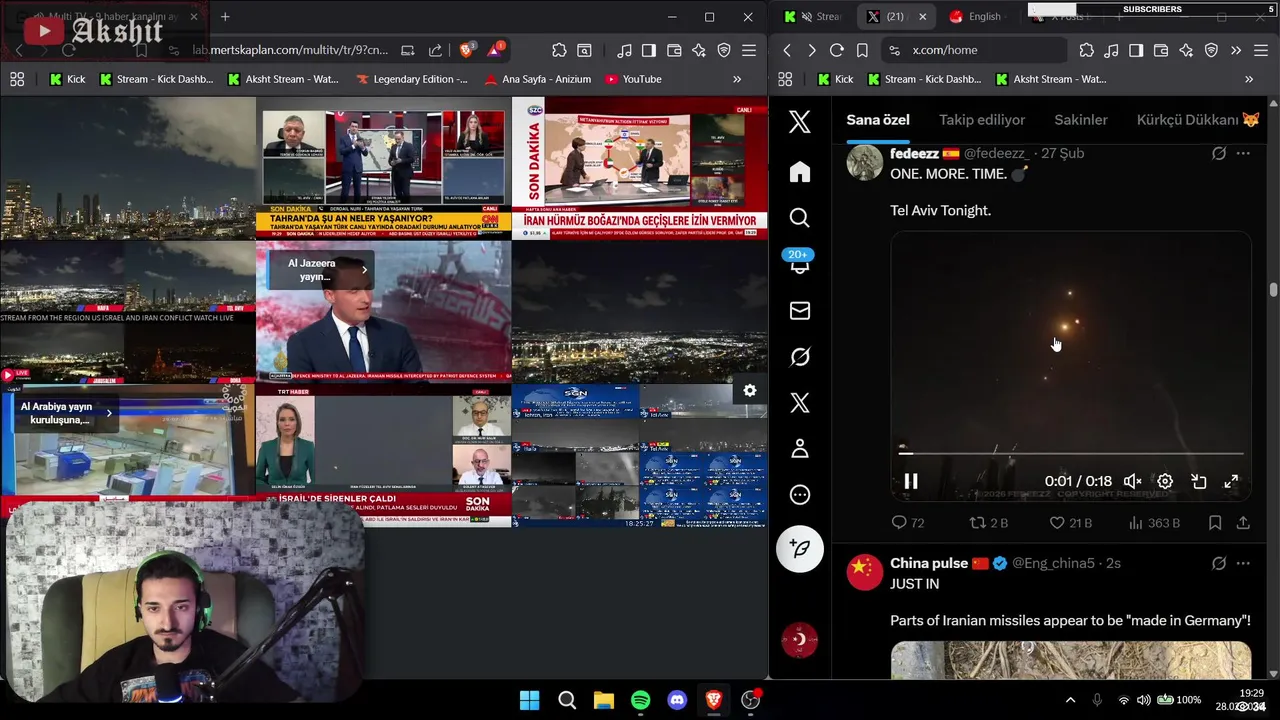Expand hidden toolbar icons chevron in x.com window
Viewport: 1280px width, 720px height.
click(1236, 50)
